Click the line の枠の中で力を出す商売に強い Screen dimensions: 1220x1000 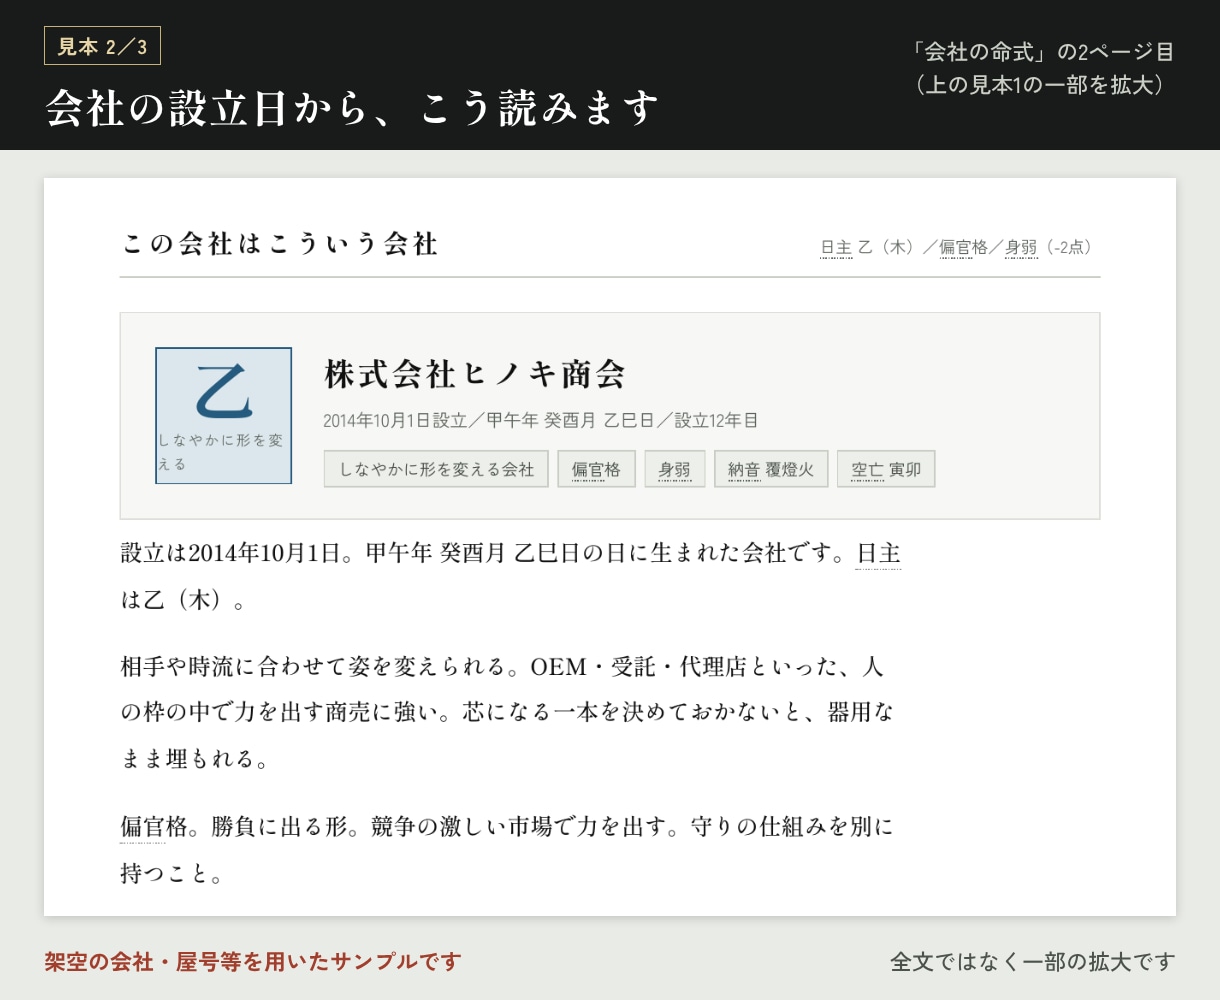507,712
